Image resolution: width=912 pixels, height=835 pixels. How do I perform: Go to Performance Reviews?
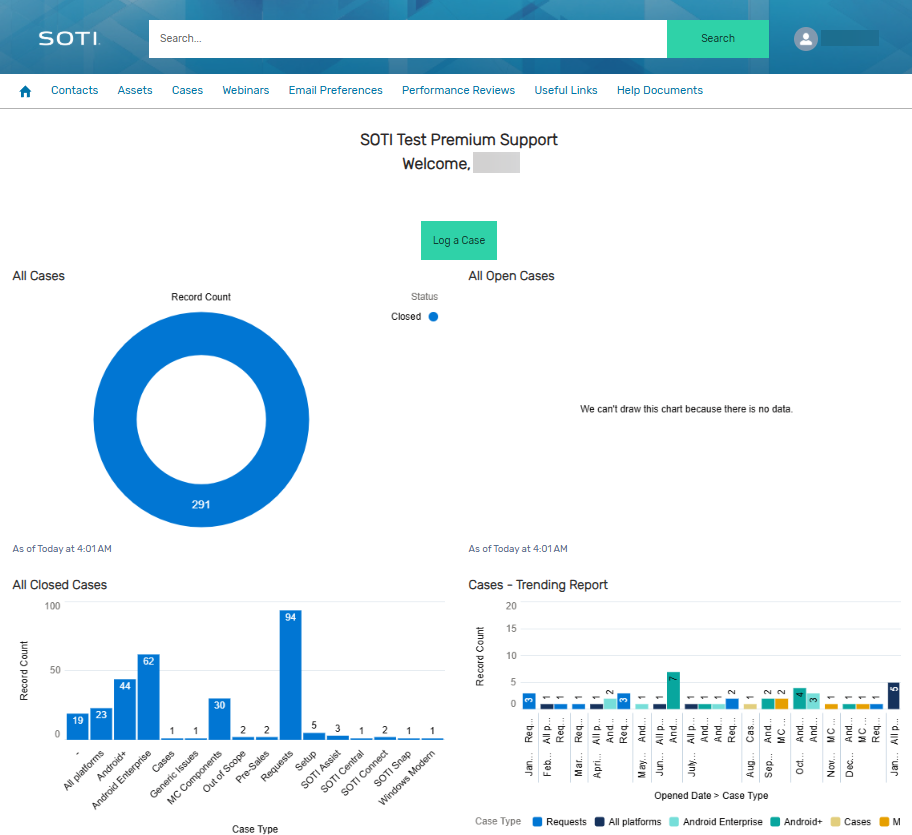point(458,90)
